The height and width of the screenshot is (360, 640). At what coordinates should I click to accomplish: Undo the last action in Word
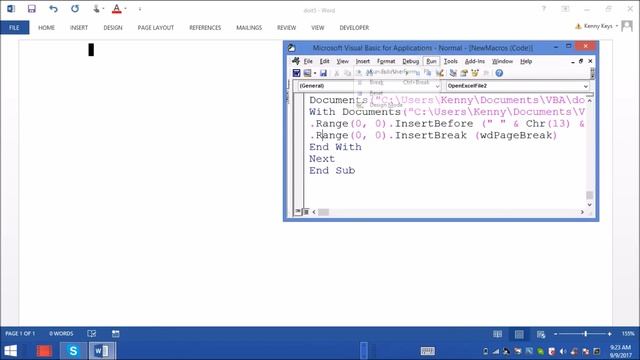(x=53, y=9)
